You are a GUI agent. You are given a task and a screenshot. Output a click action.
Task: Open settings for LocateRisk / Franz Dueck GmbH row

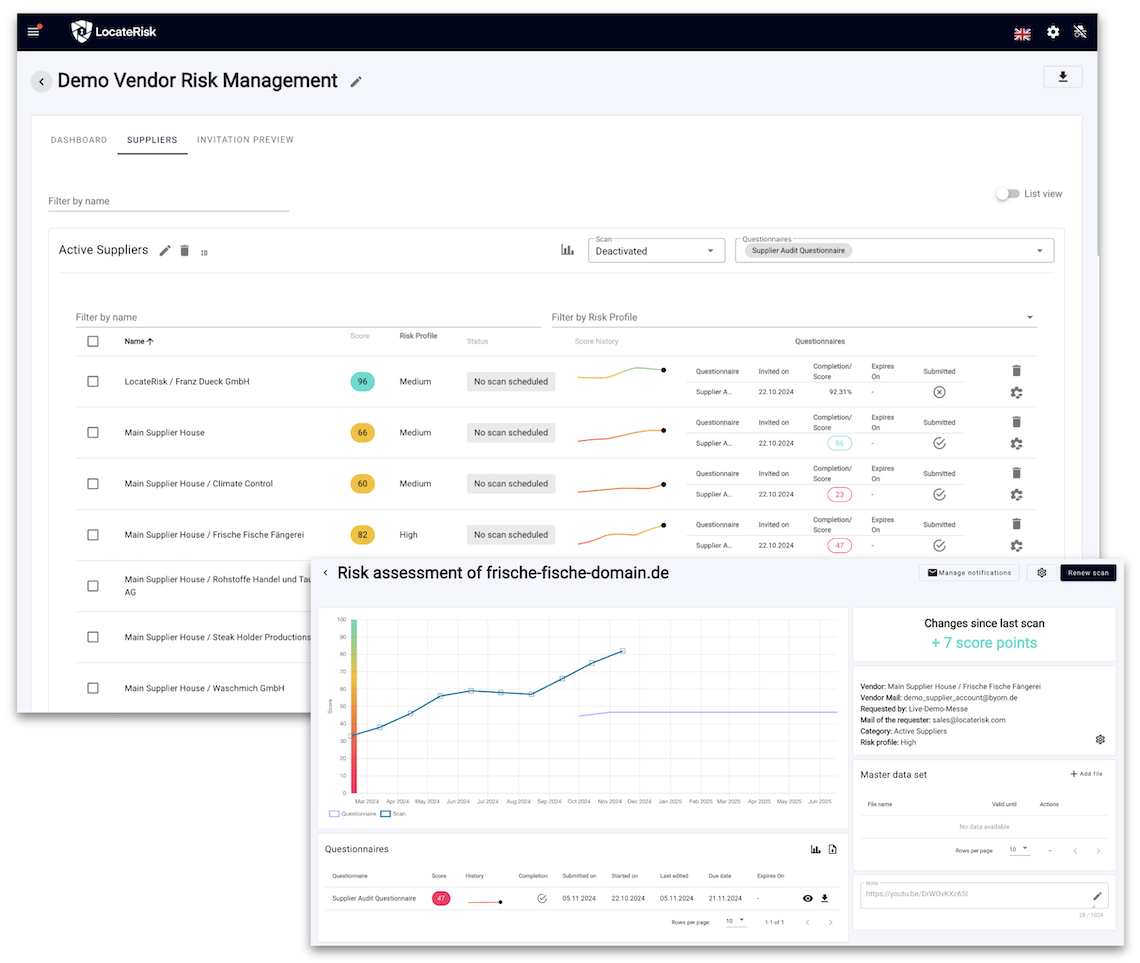coord(1016,392)
